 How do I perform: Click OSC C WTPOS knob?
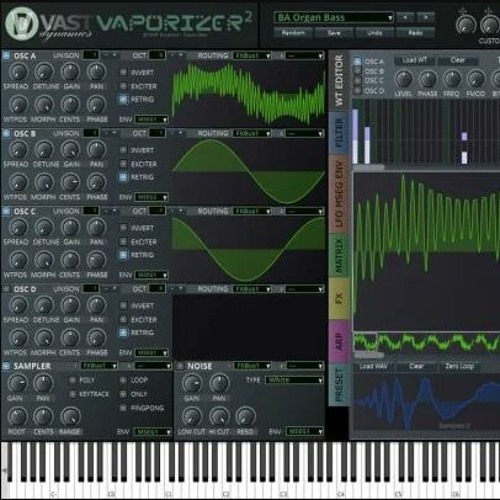(18, 260)
